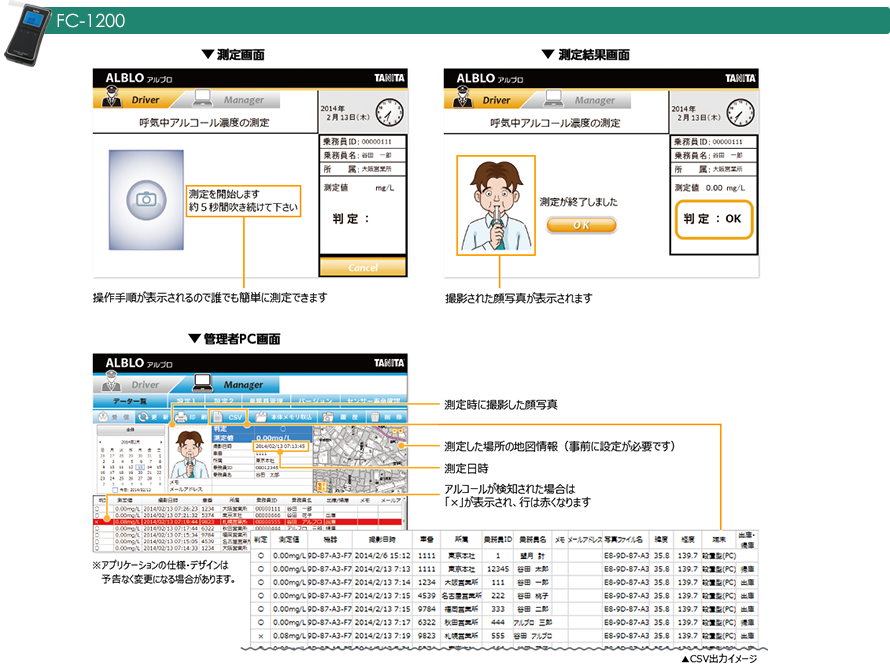The width and height of the screenshot is (890, 671).
Task: Select the Manager tab in the result screen
Action: (583, 100)
